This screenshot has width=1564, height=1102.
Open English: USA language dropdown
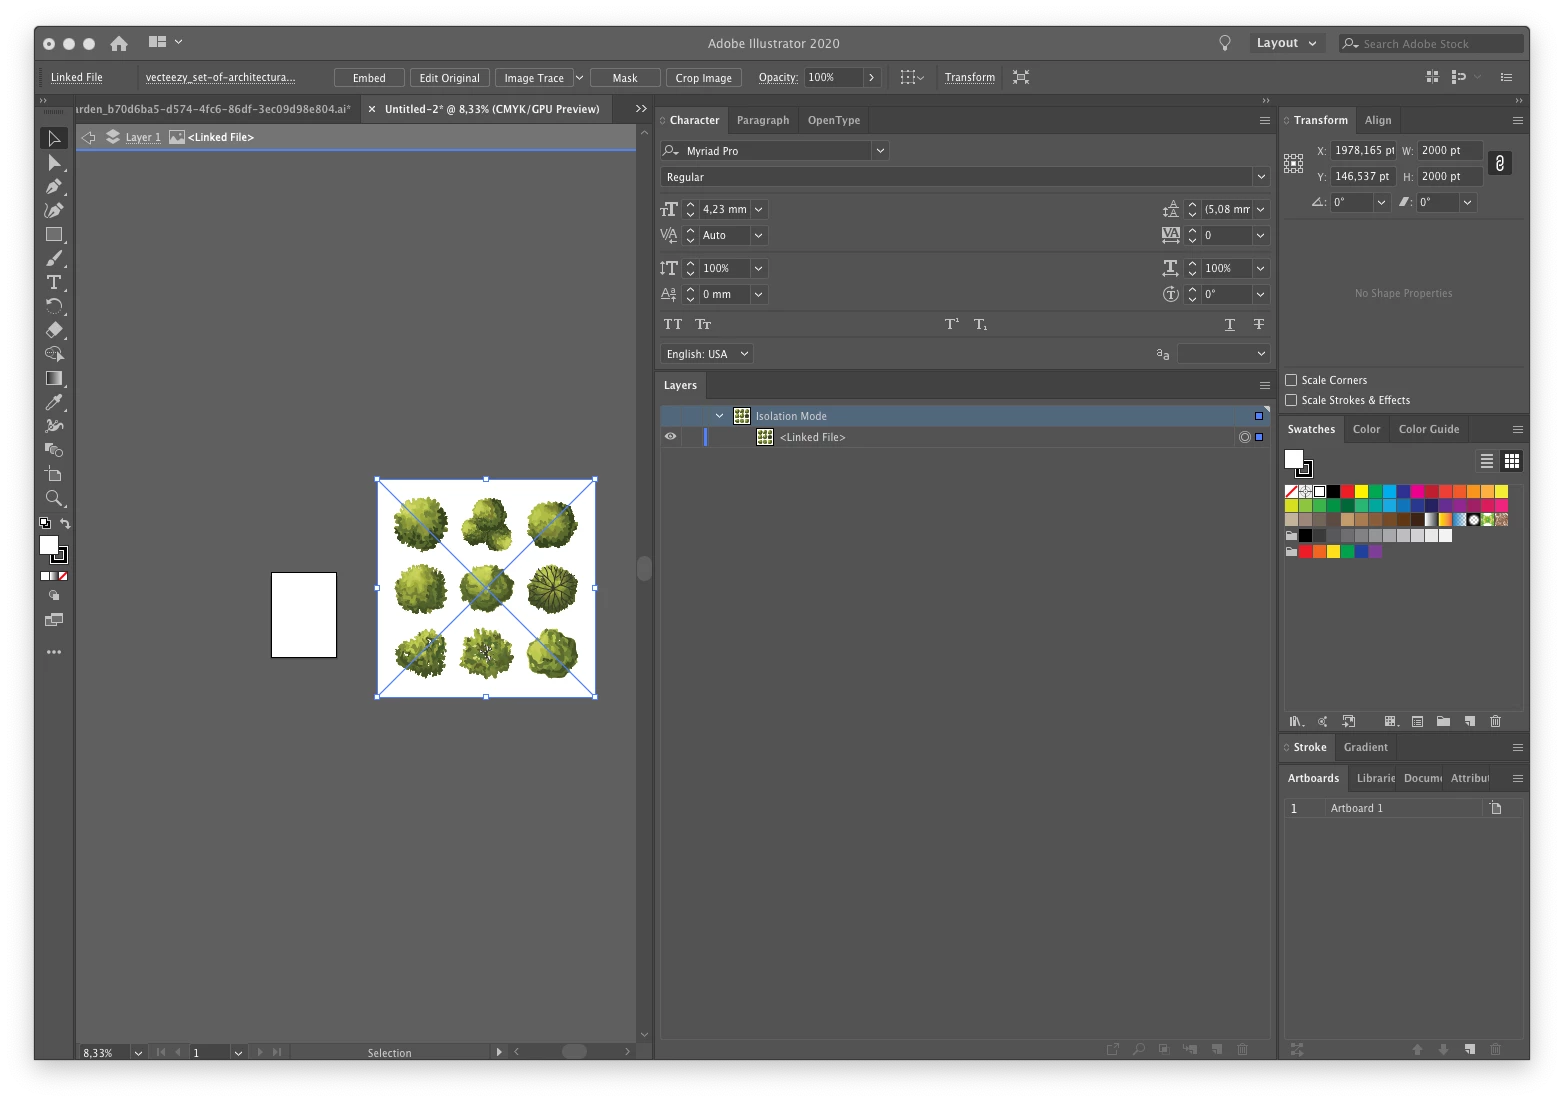tap(707, 354)
